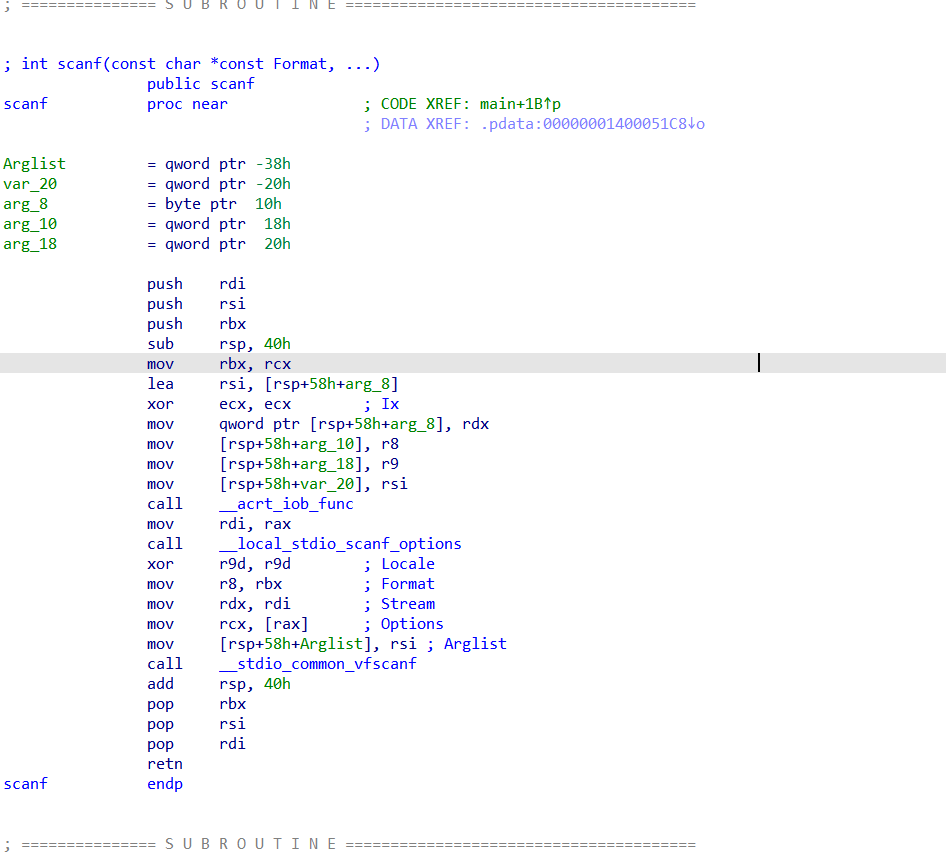This screenshot has height=863, width=946.
Task: Click 'mov [rsp+58h+var_20], rsi' instruction
Action: 278,483
